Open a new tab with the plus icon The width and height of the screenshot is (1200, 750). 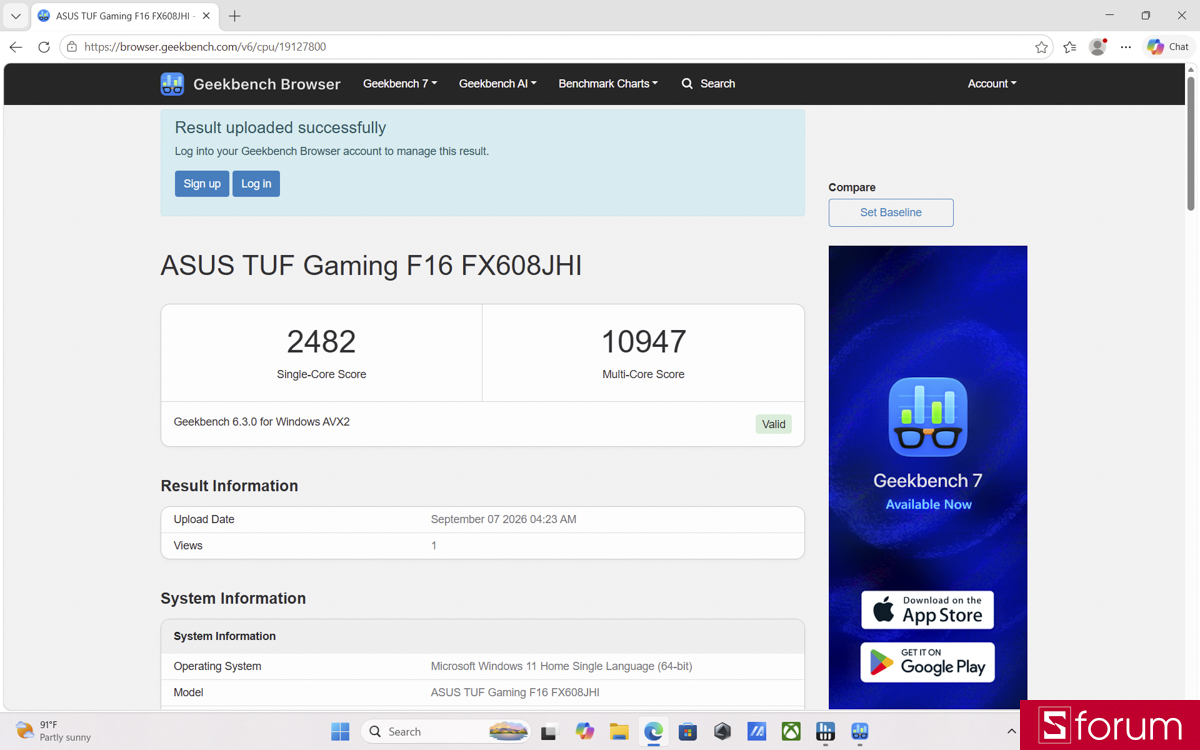coord(235,16)
